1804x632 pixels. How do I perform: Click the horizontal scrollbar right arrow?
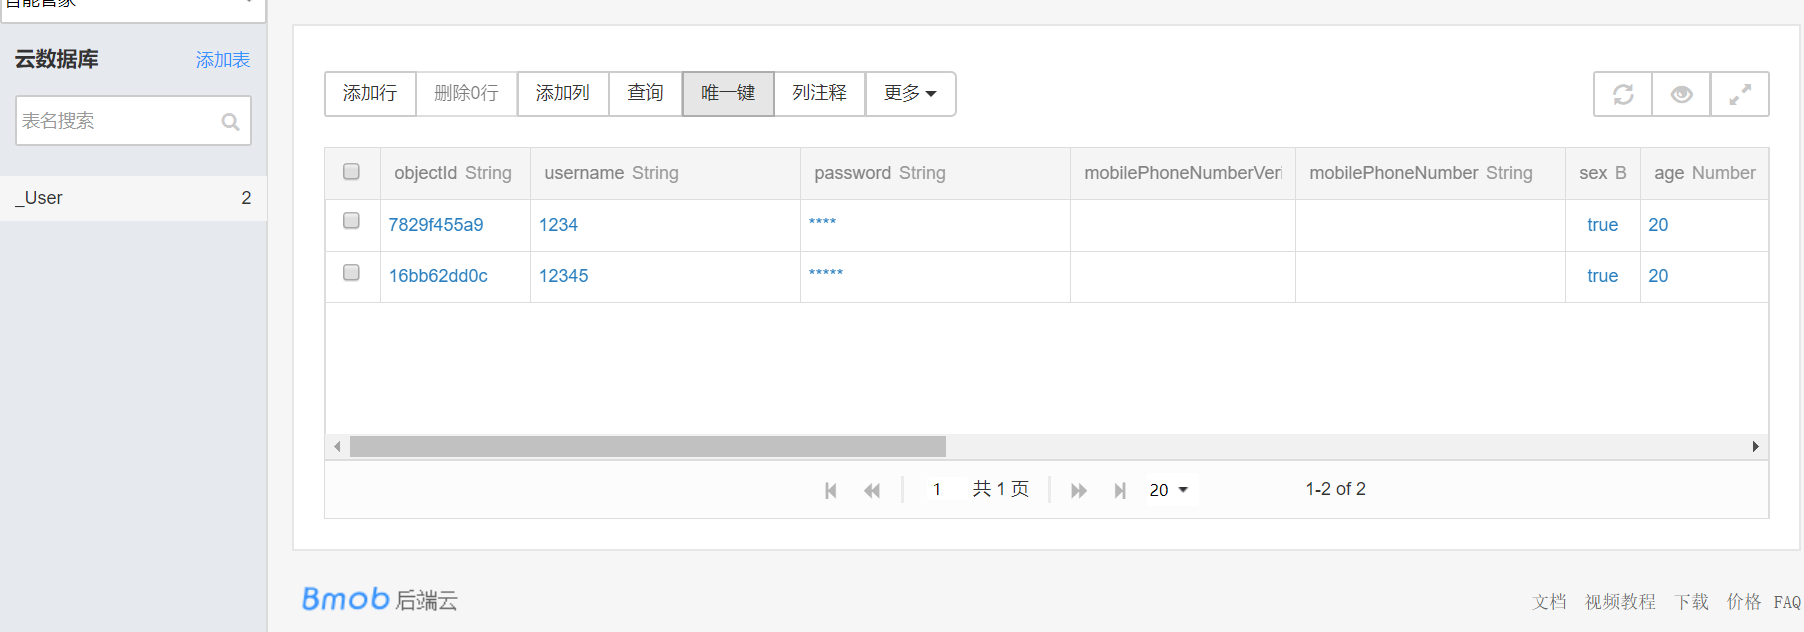pyautogui.click(x=1755, y=446)
